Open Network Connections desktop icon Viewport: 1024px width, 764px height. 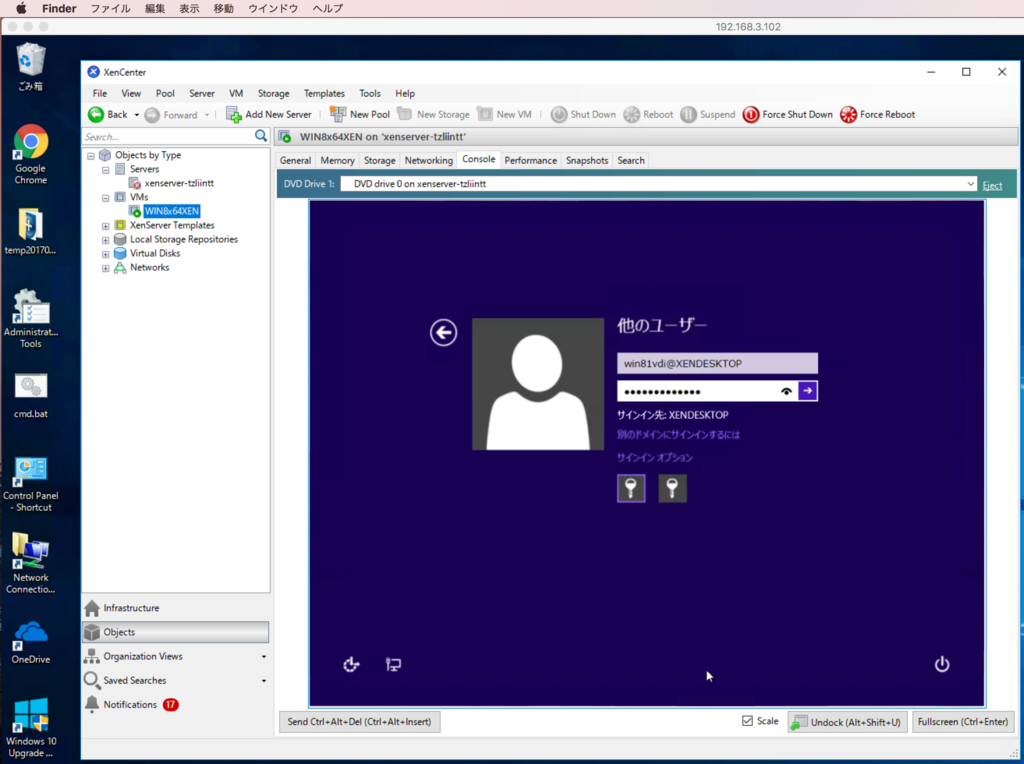pos(31,564)
